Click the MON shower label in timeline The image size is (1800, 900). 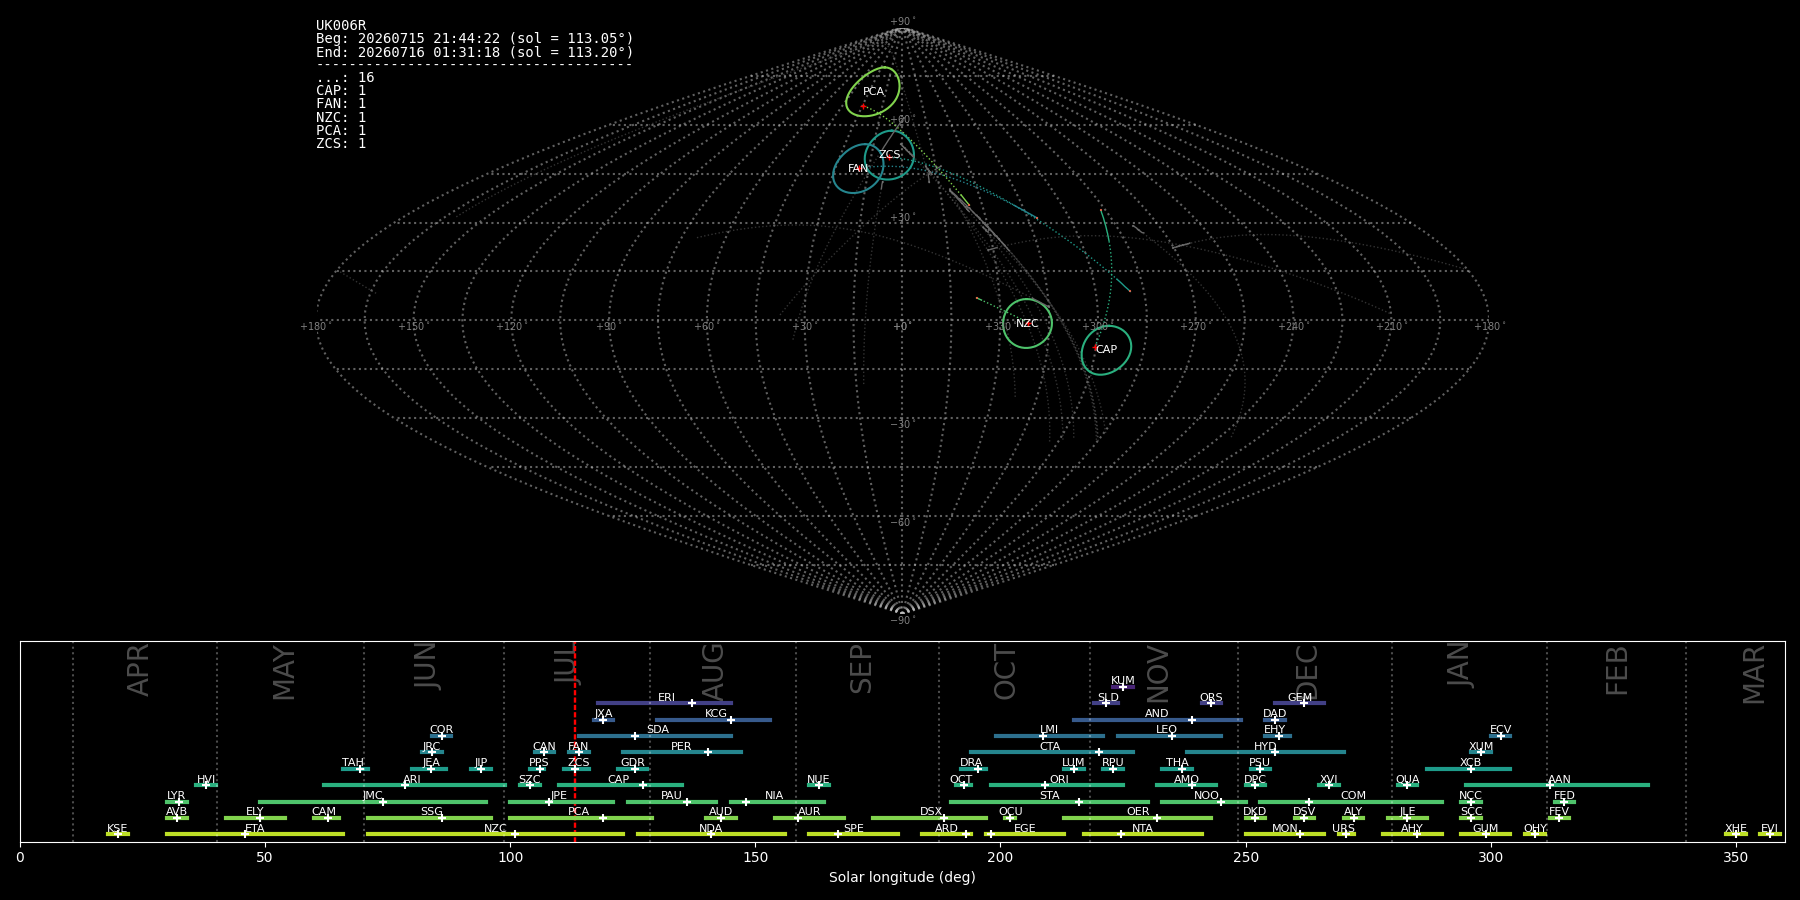[1285, 829]
